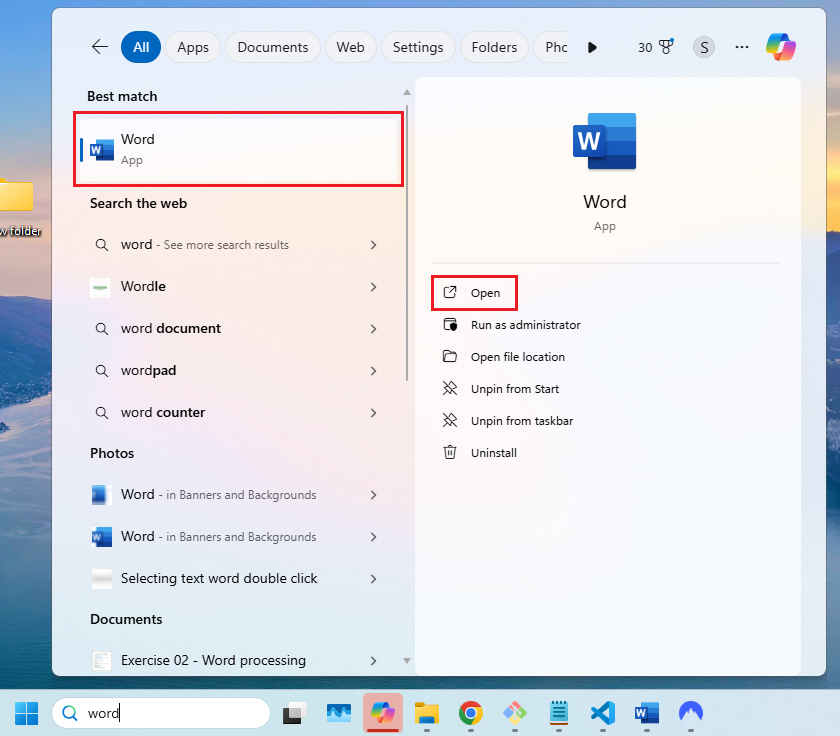This screenshot has width=840, height=736.
Task: Select the Settings filter tab
Action: tap(418, 47)
